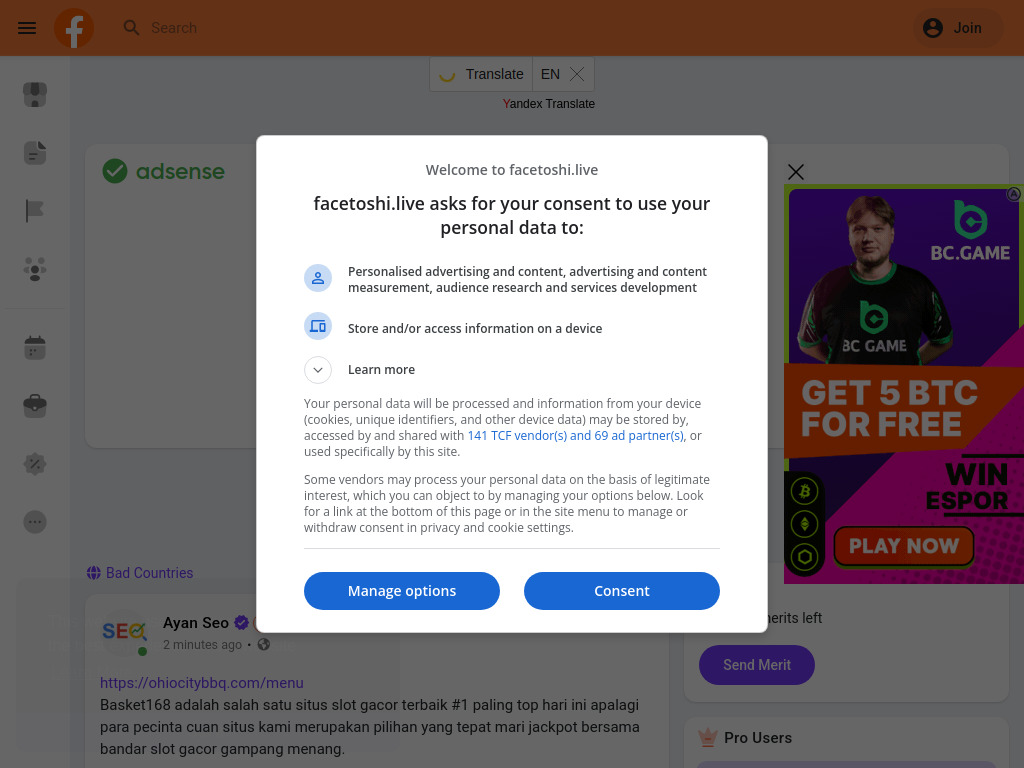Focus the Search input field

pos(300,28)
